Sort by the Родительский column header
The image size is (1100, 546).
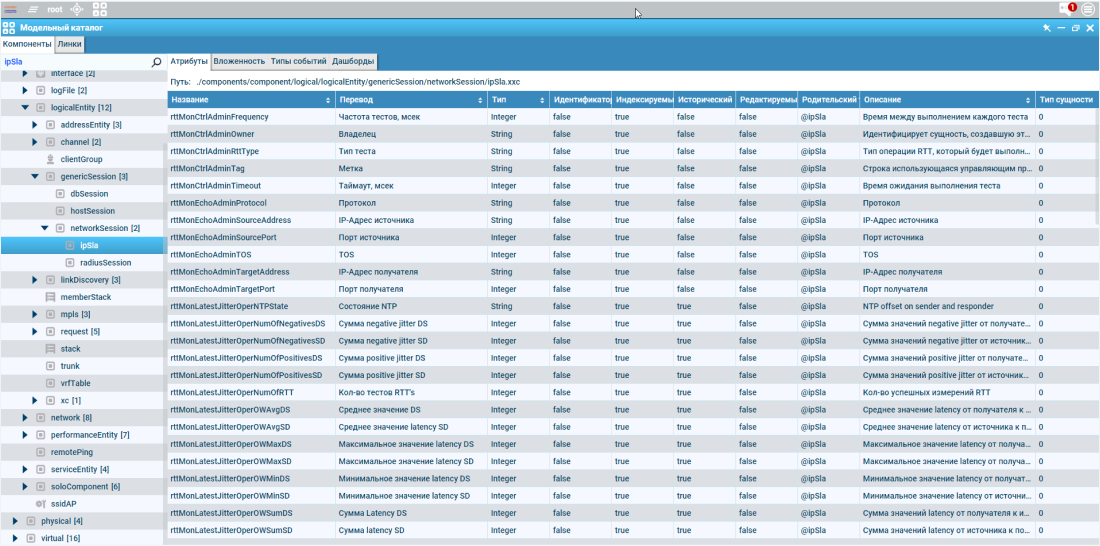click(828, 100)
